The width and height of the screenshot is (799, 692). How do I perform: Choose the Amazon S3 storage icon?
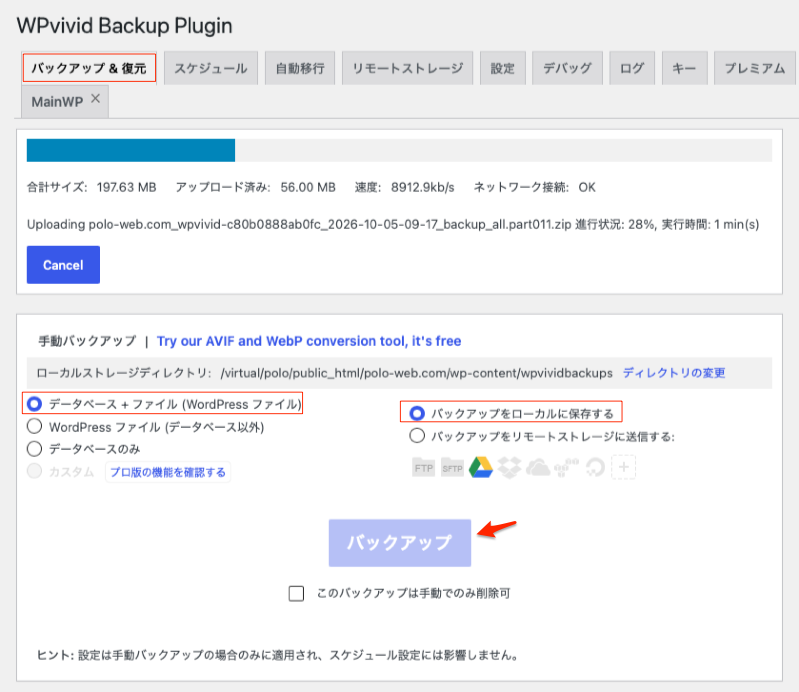click(x=567, y=467)
